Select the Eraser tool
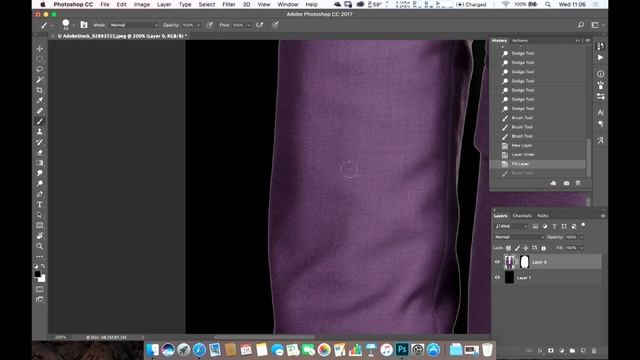Image resolution: width=640 pixels, height=360 pixels. coord(40,152)
